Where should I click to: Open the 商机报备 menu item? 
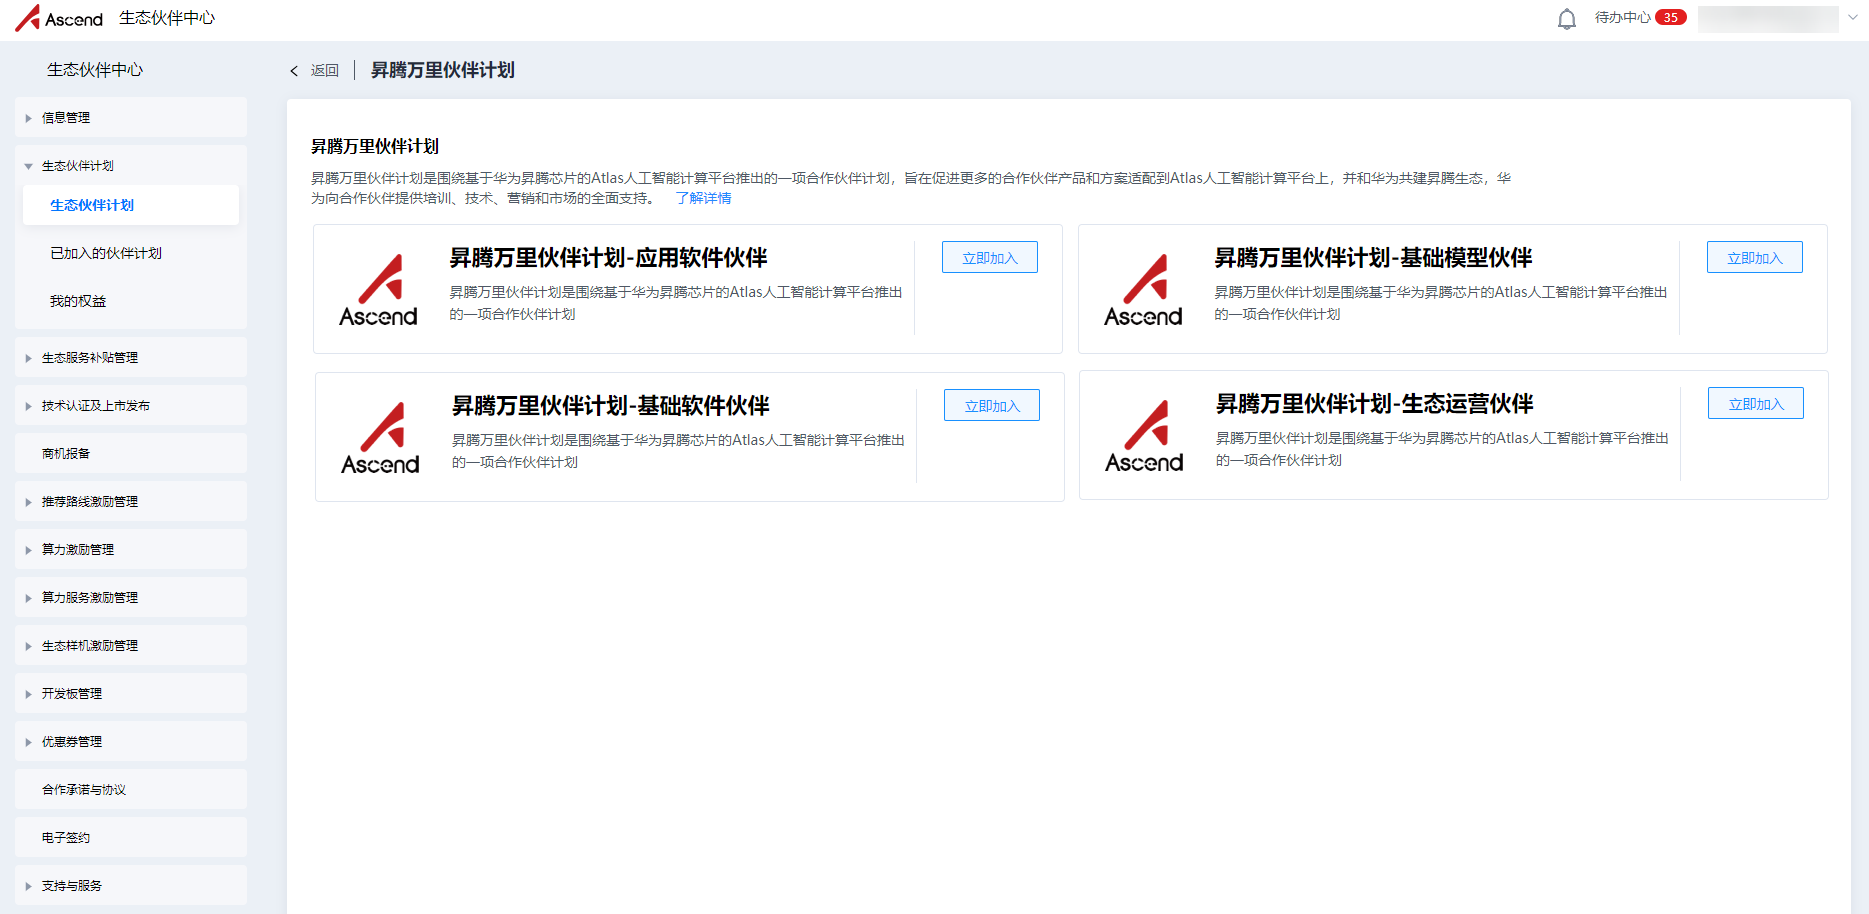131,453
